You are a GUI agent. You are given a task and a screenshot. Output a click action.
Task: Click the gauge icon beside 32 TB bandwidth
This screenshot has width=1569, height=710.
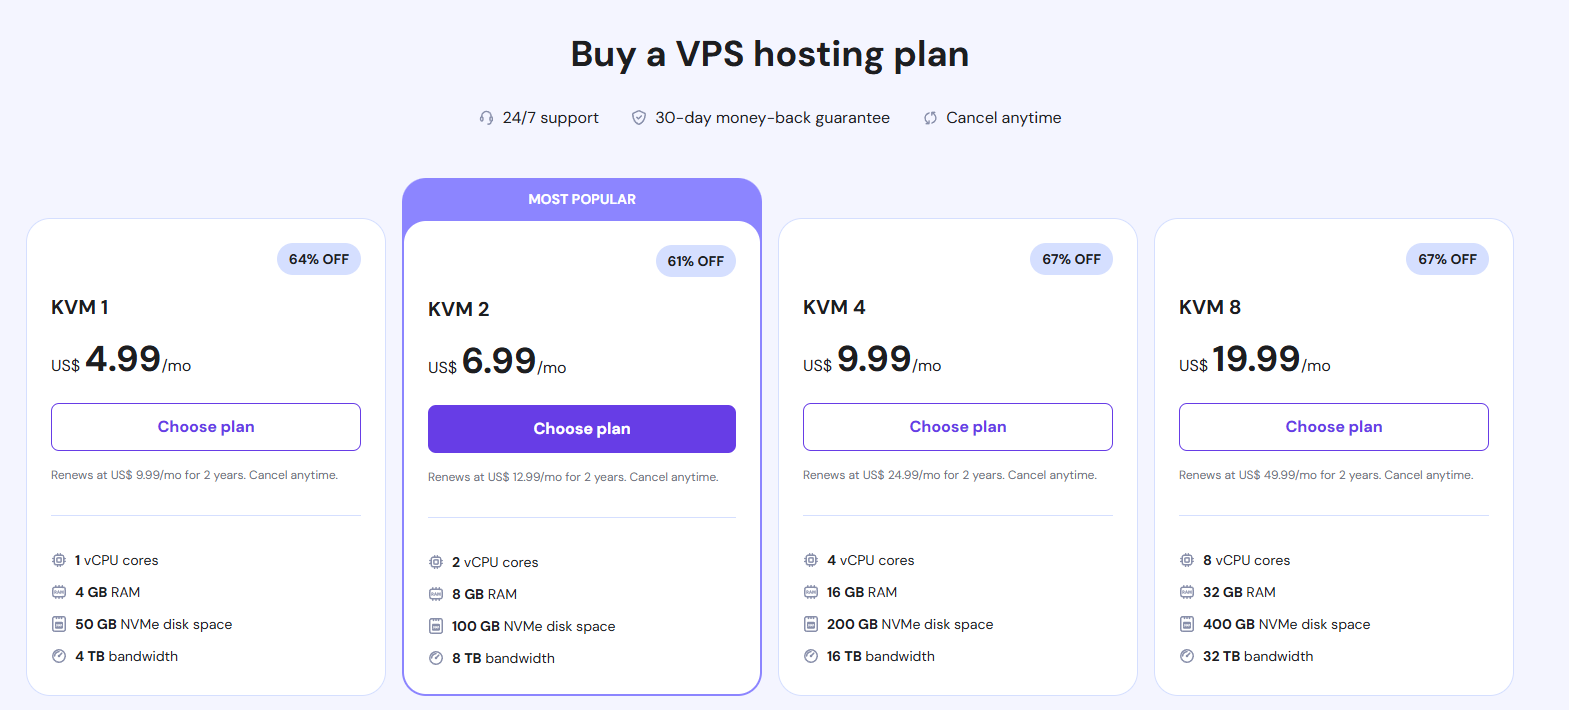(1187, 656)
